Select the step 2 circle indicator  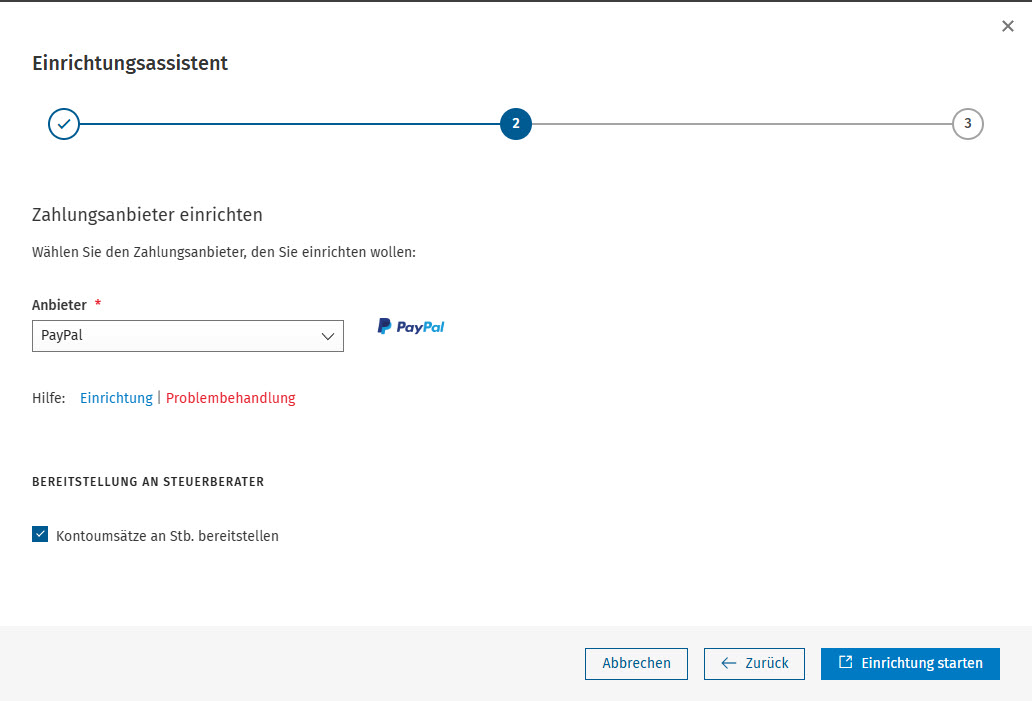pyautogui.click(x=515, y=124)
